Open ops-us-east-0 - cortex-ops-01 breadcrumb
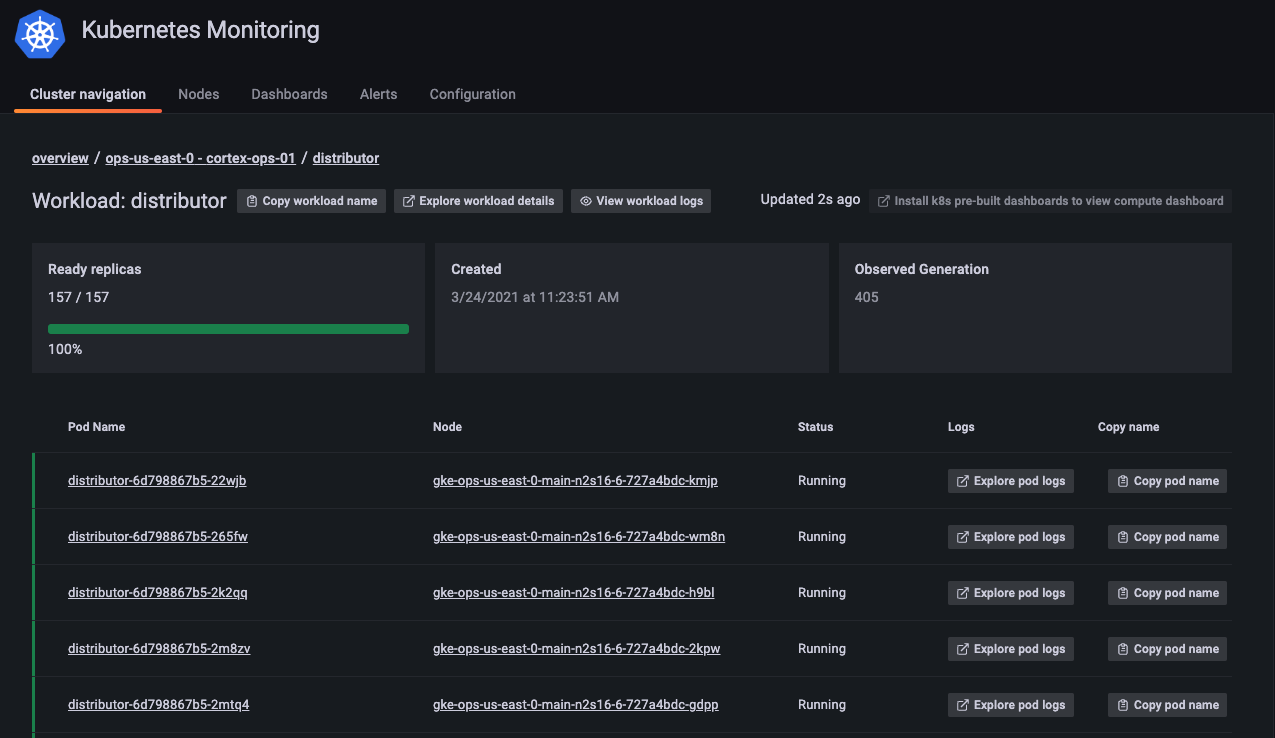 click(x=200, y=158)
